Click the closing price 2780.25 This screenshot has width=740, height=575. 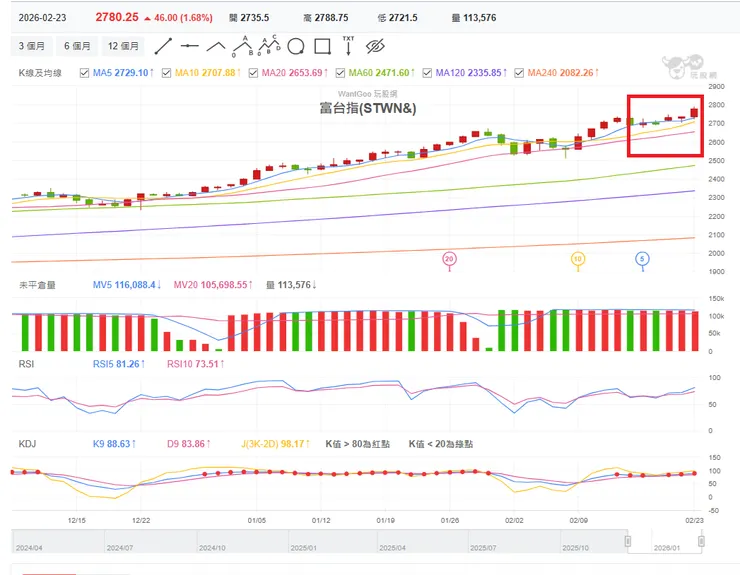(x=117, y=17)
